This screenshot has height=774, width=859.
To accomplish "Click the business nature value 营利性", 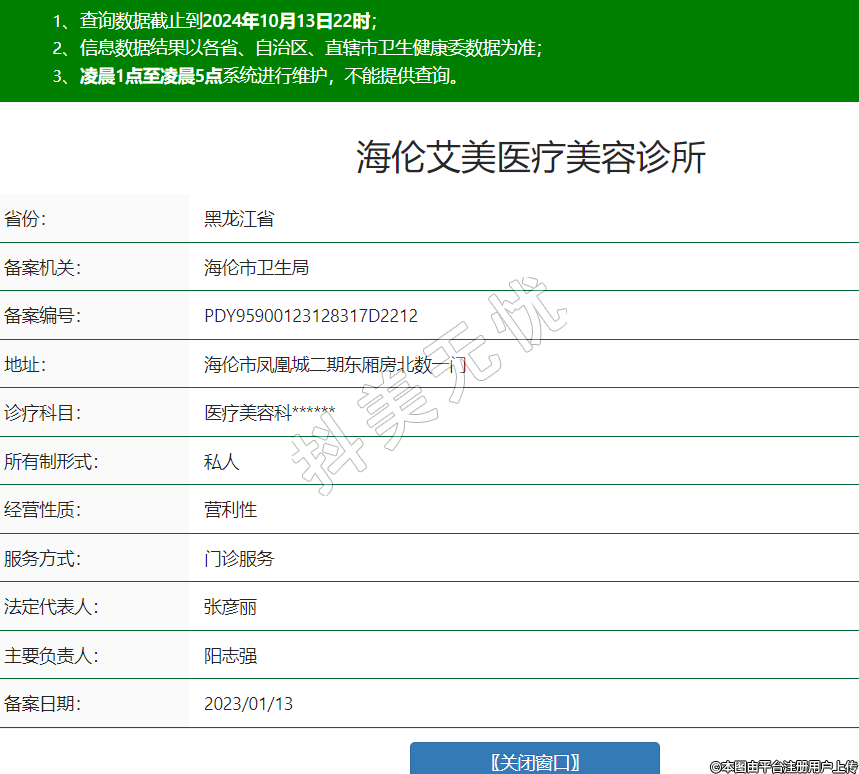I will pos(231,510).
